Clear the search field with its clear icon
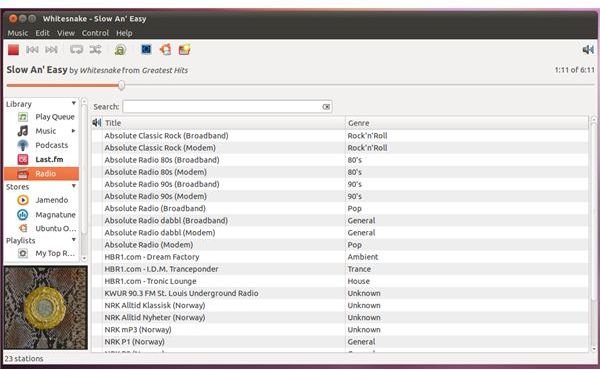Viewport: 600px width, 370px height. tap(326, 107)
